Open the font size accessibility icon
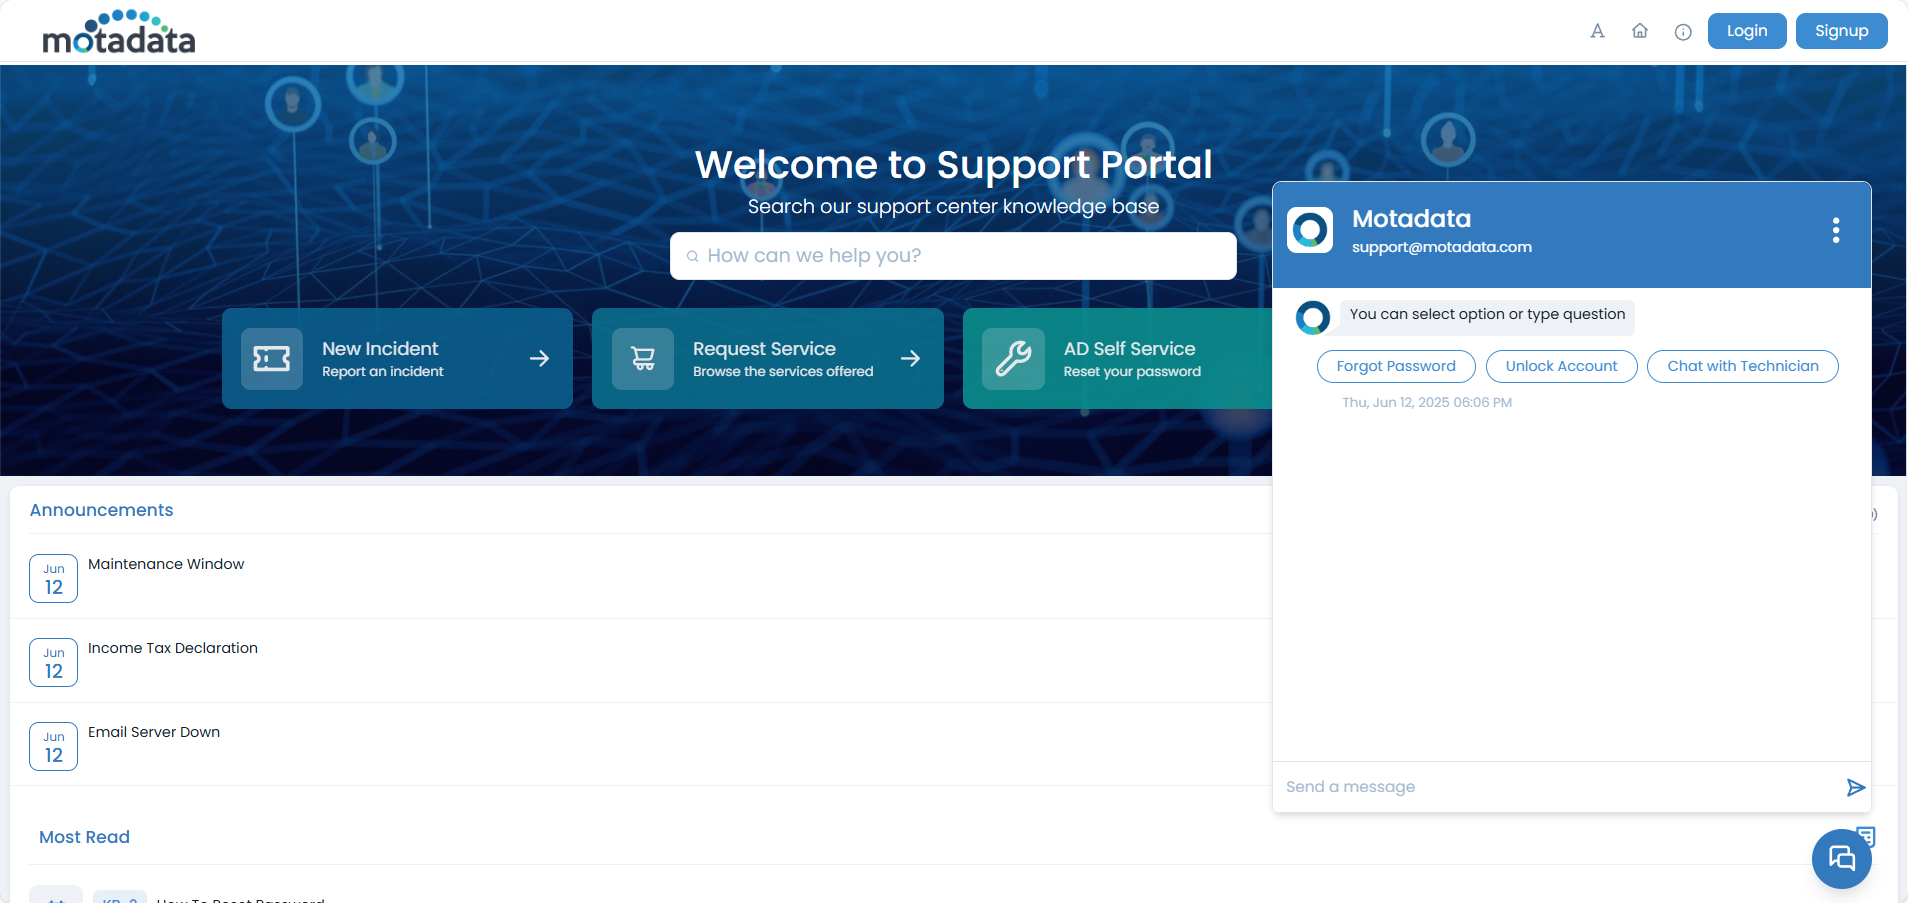The width and height of the screenshot is (1908, 903). tap(1597, 31)
